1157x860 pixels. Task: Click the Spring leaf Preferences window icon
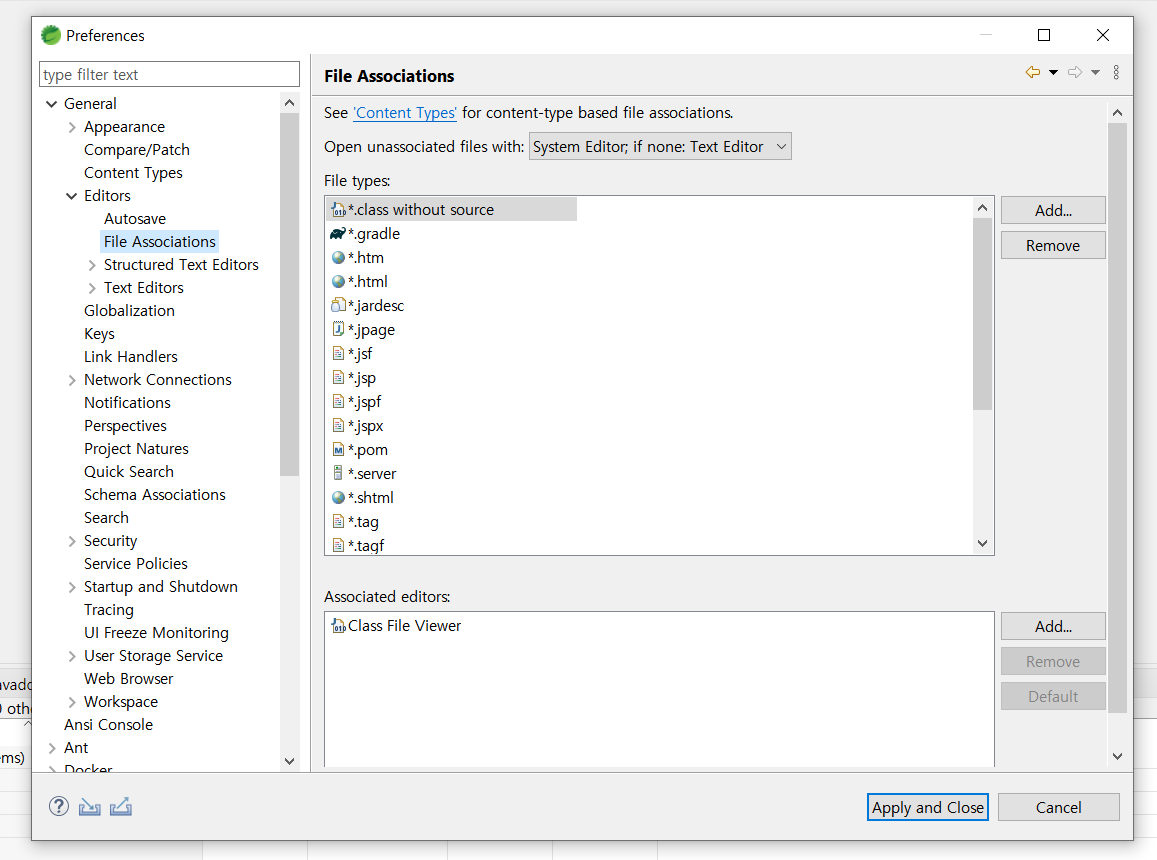51,35
